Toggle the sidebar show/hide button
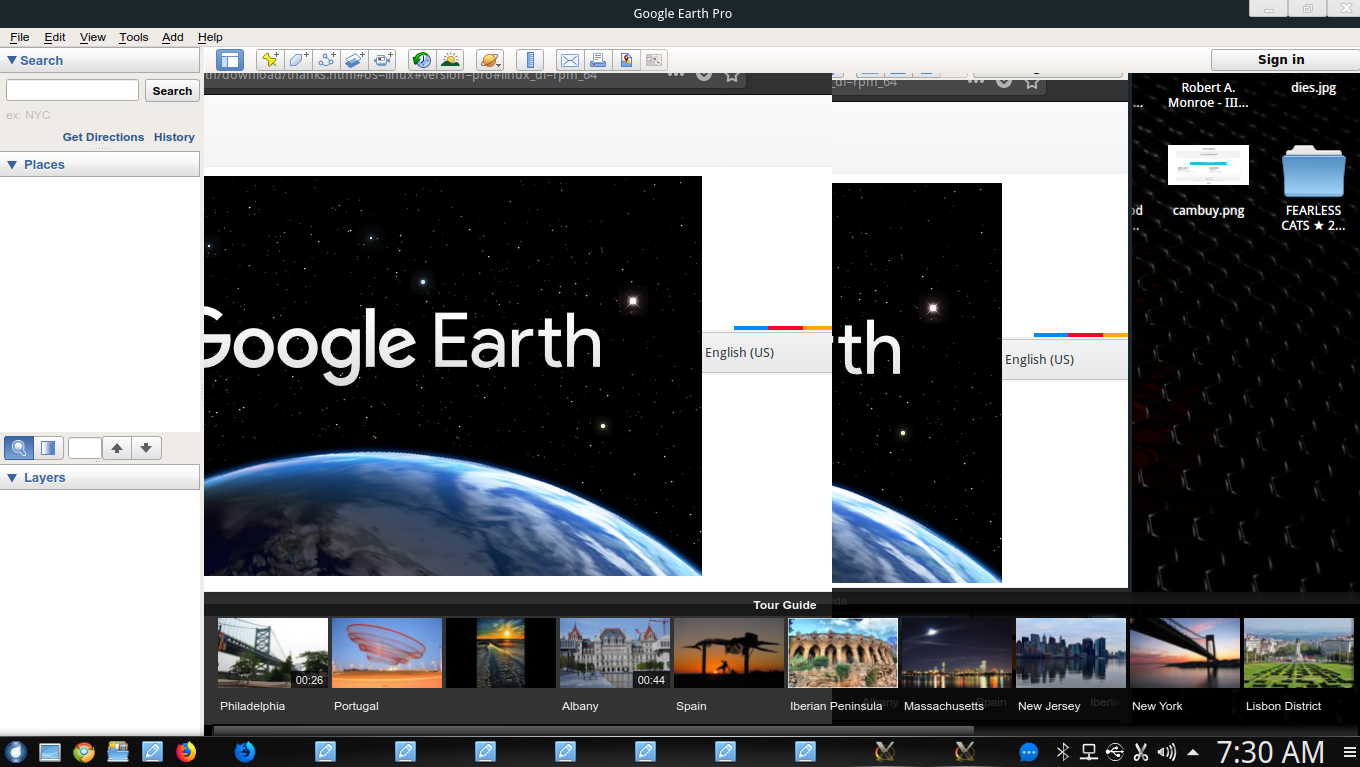Screen dimensions: 1360x767 click(230, 60)
